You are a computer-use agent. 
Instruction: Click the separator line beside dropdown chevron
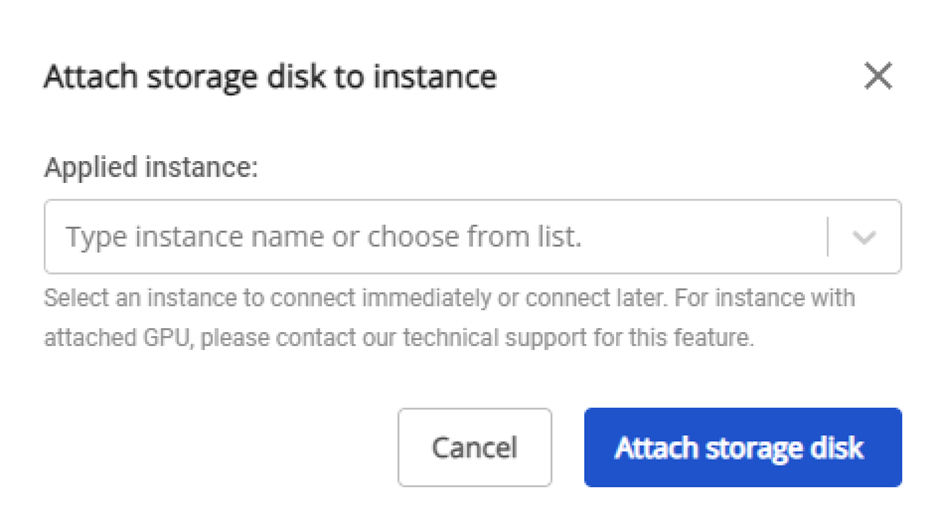pyautogui.click(x=828, y=238)
